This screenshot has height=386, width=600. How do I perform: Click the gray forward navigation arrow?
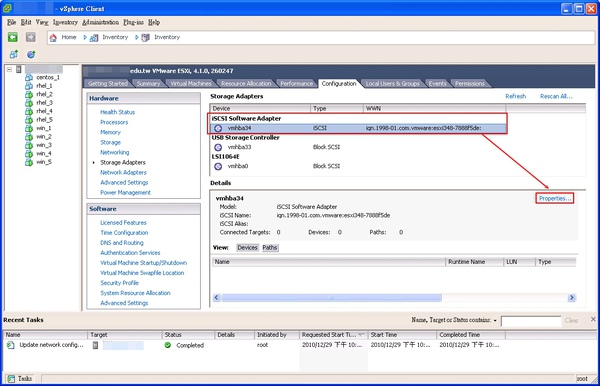pyautogui.click(x=31, y=37)
